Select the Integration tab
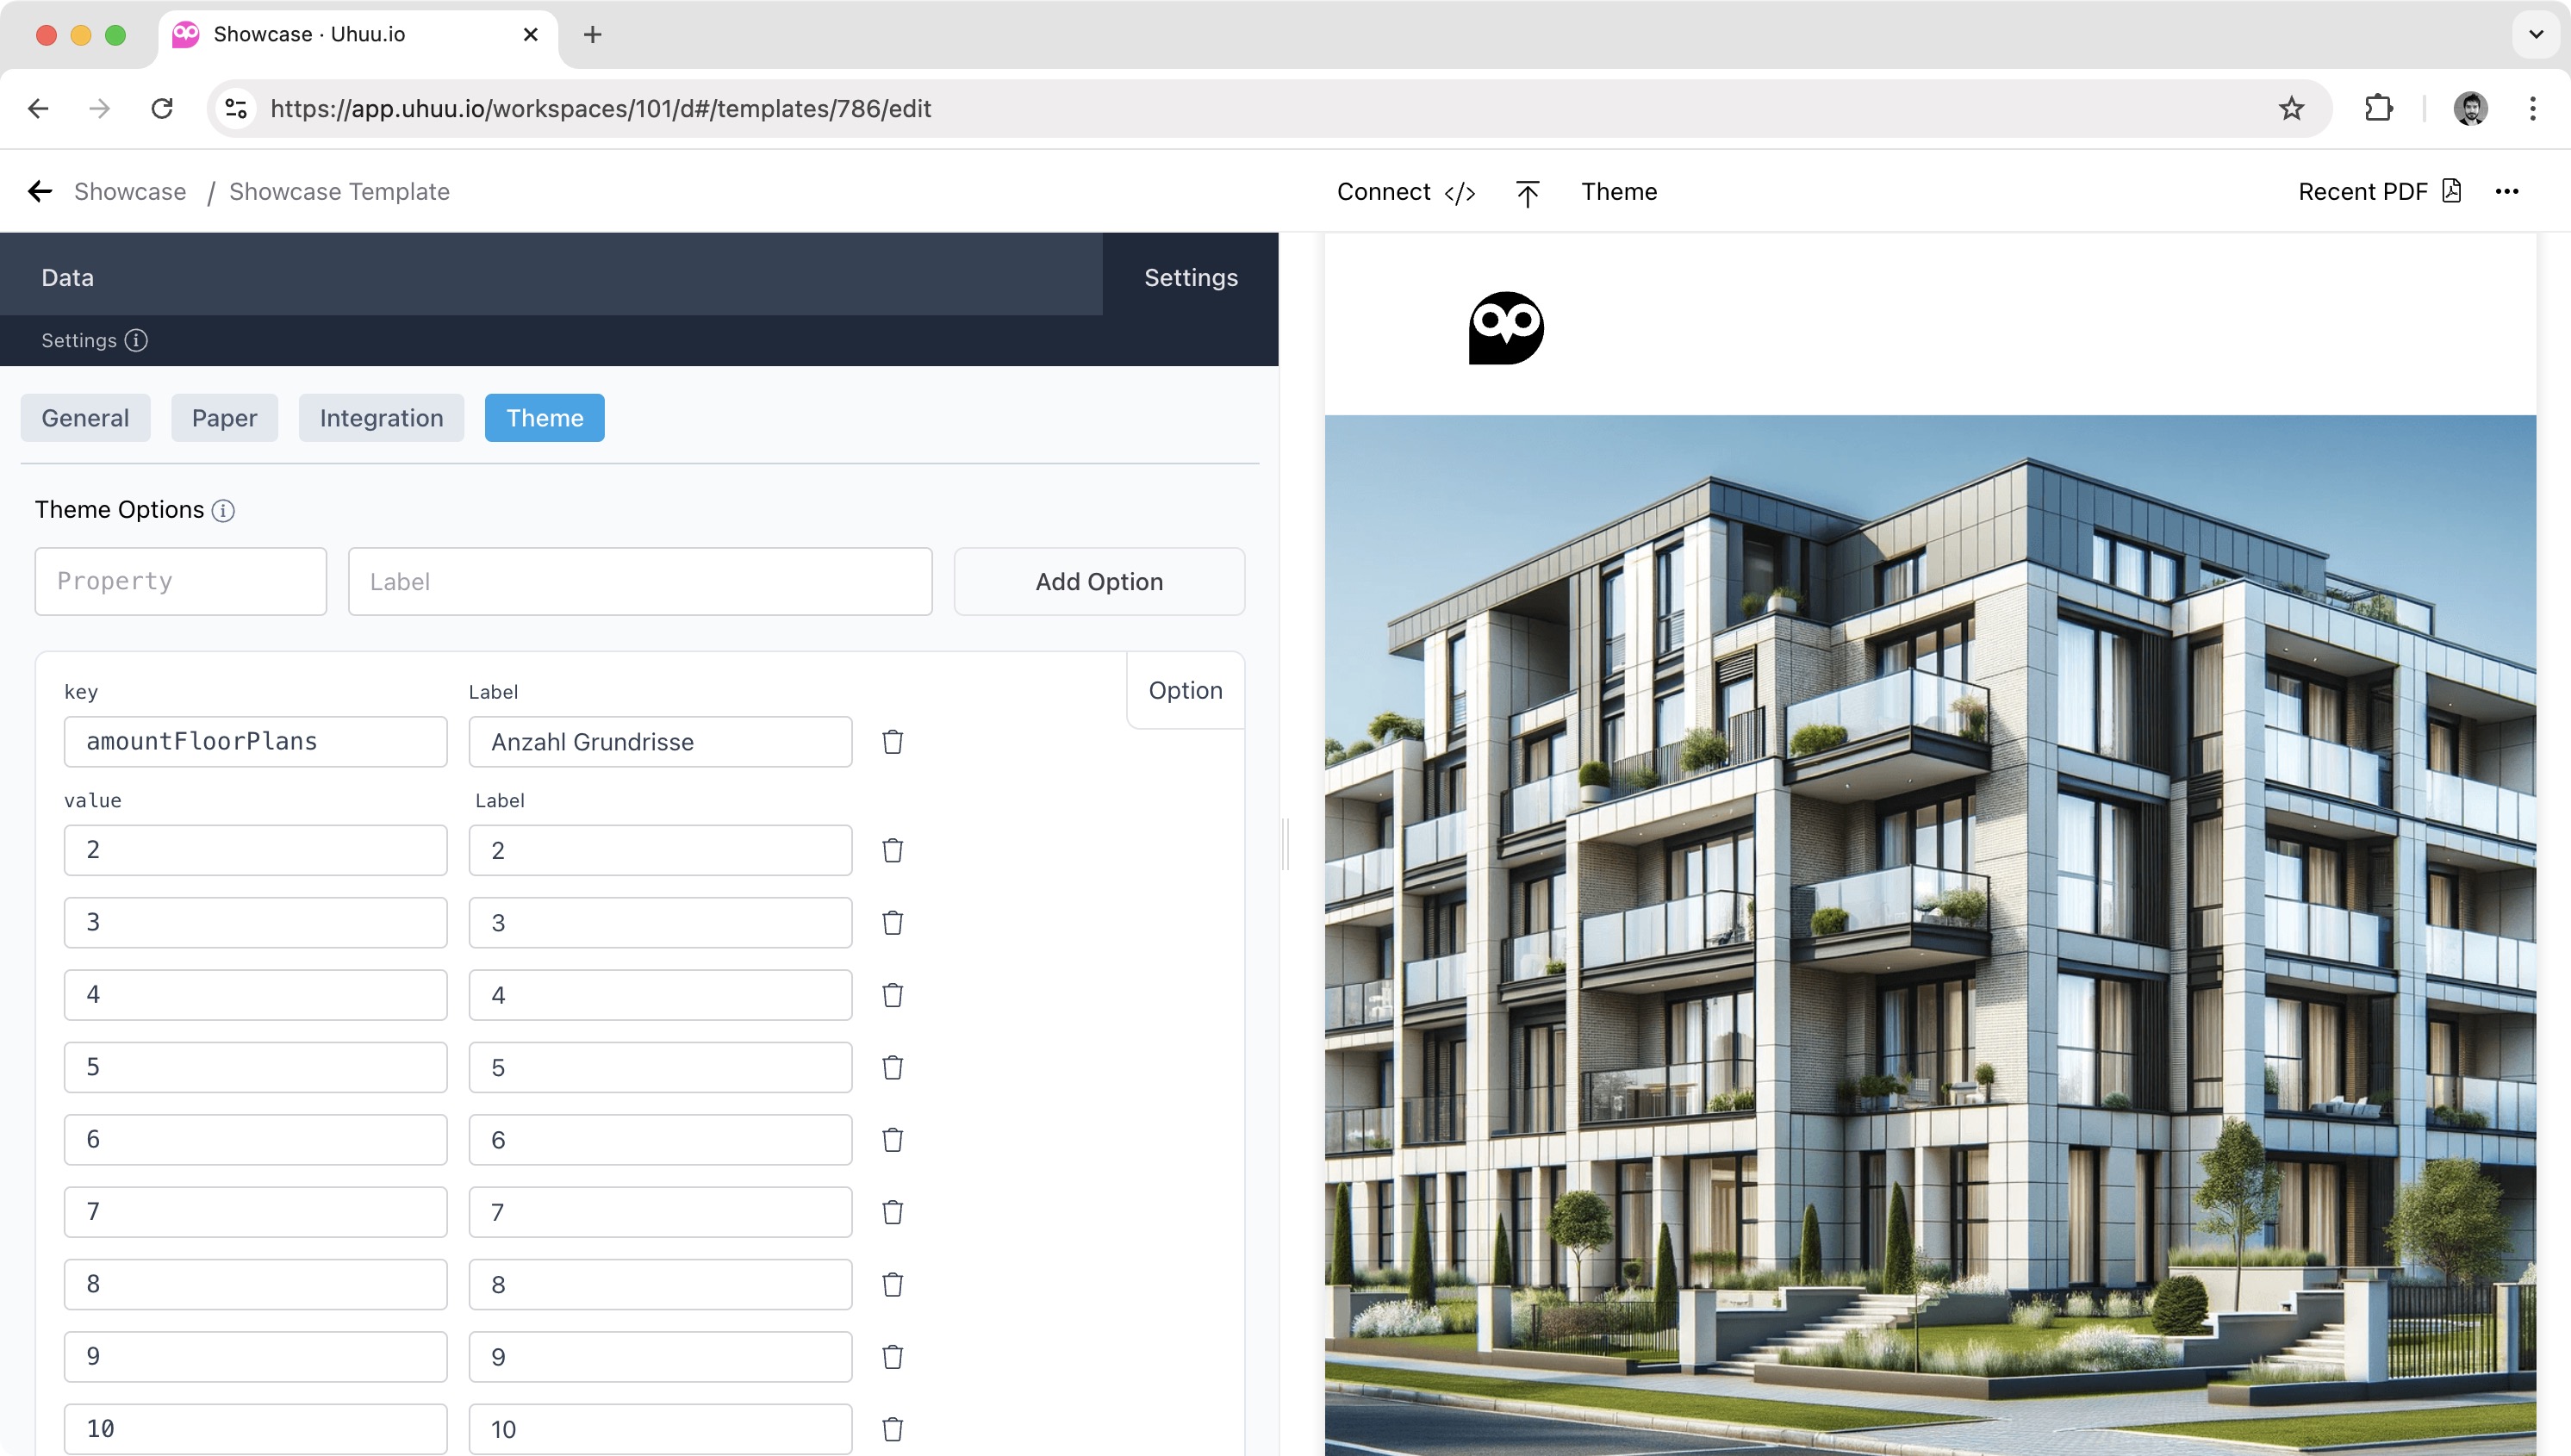This screenshot has height=1456, width=2571. pyautogui.click(x=380, y=418)
